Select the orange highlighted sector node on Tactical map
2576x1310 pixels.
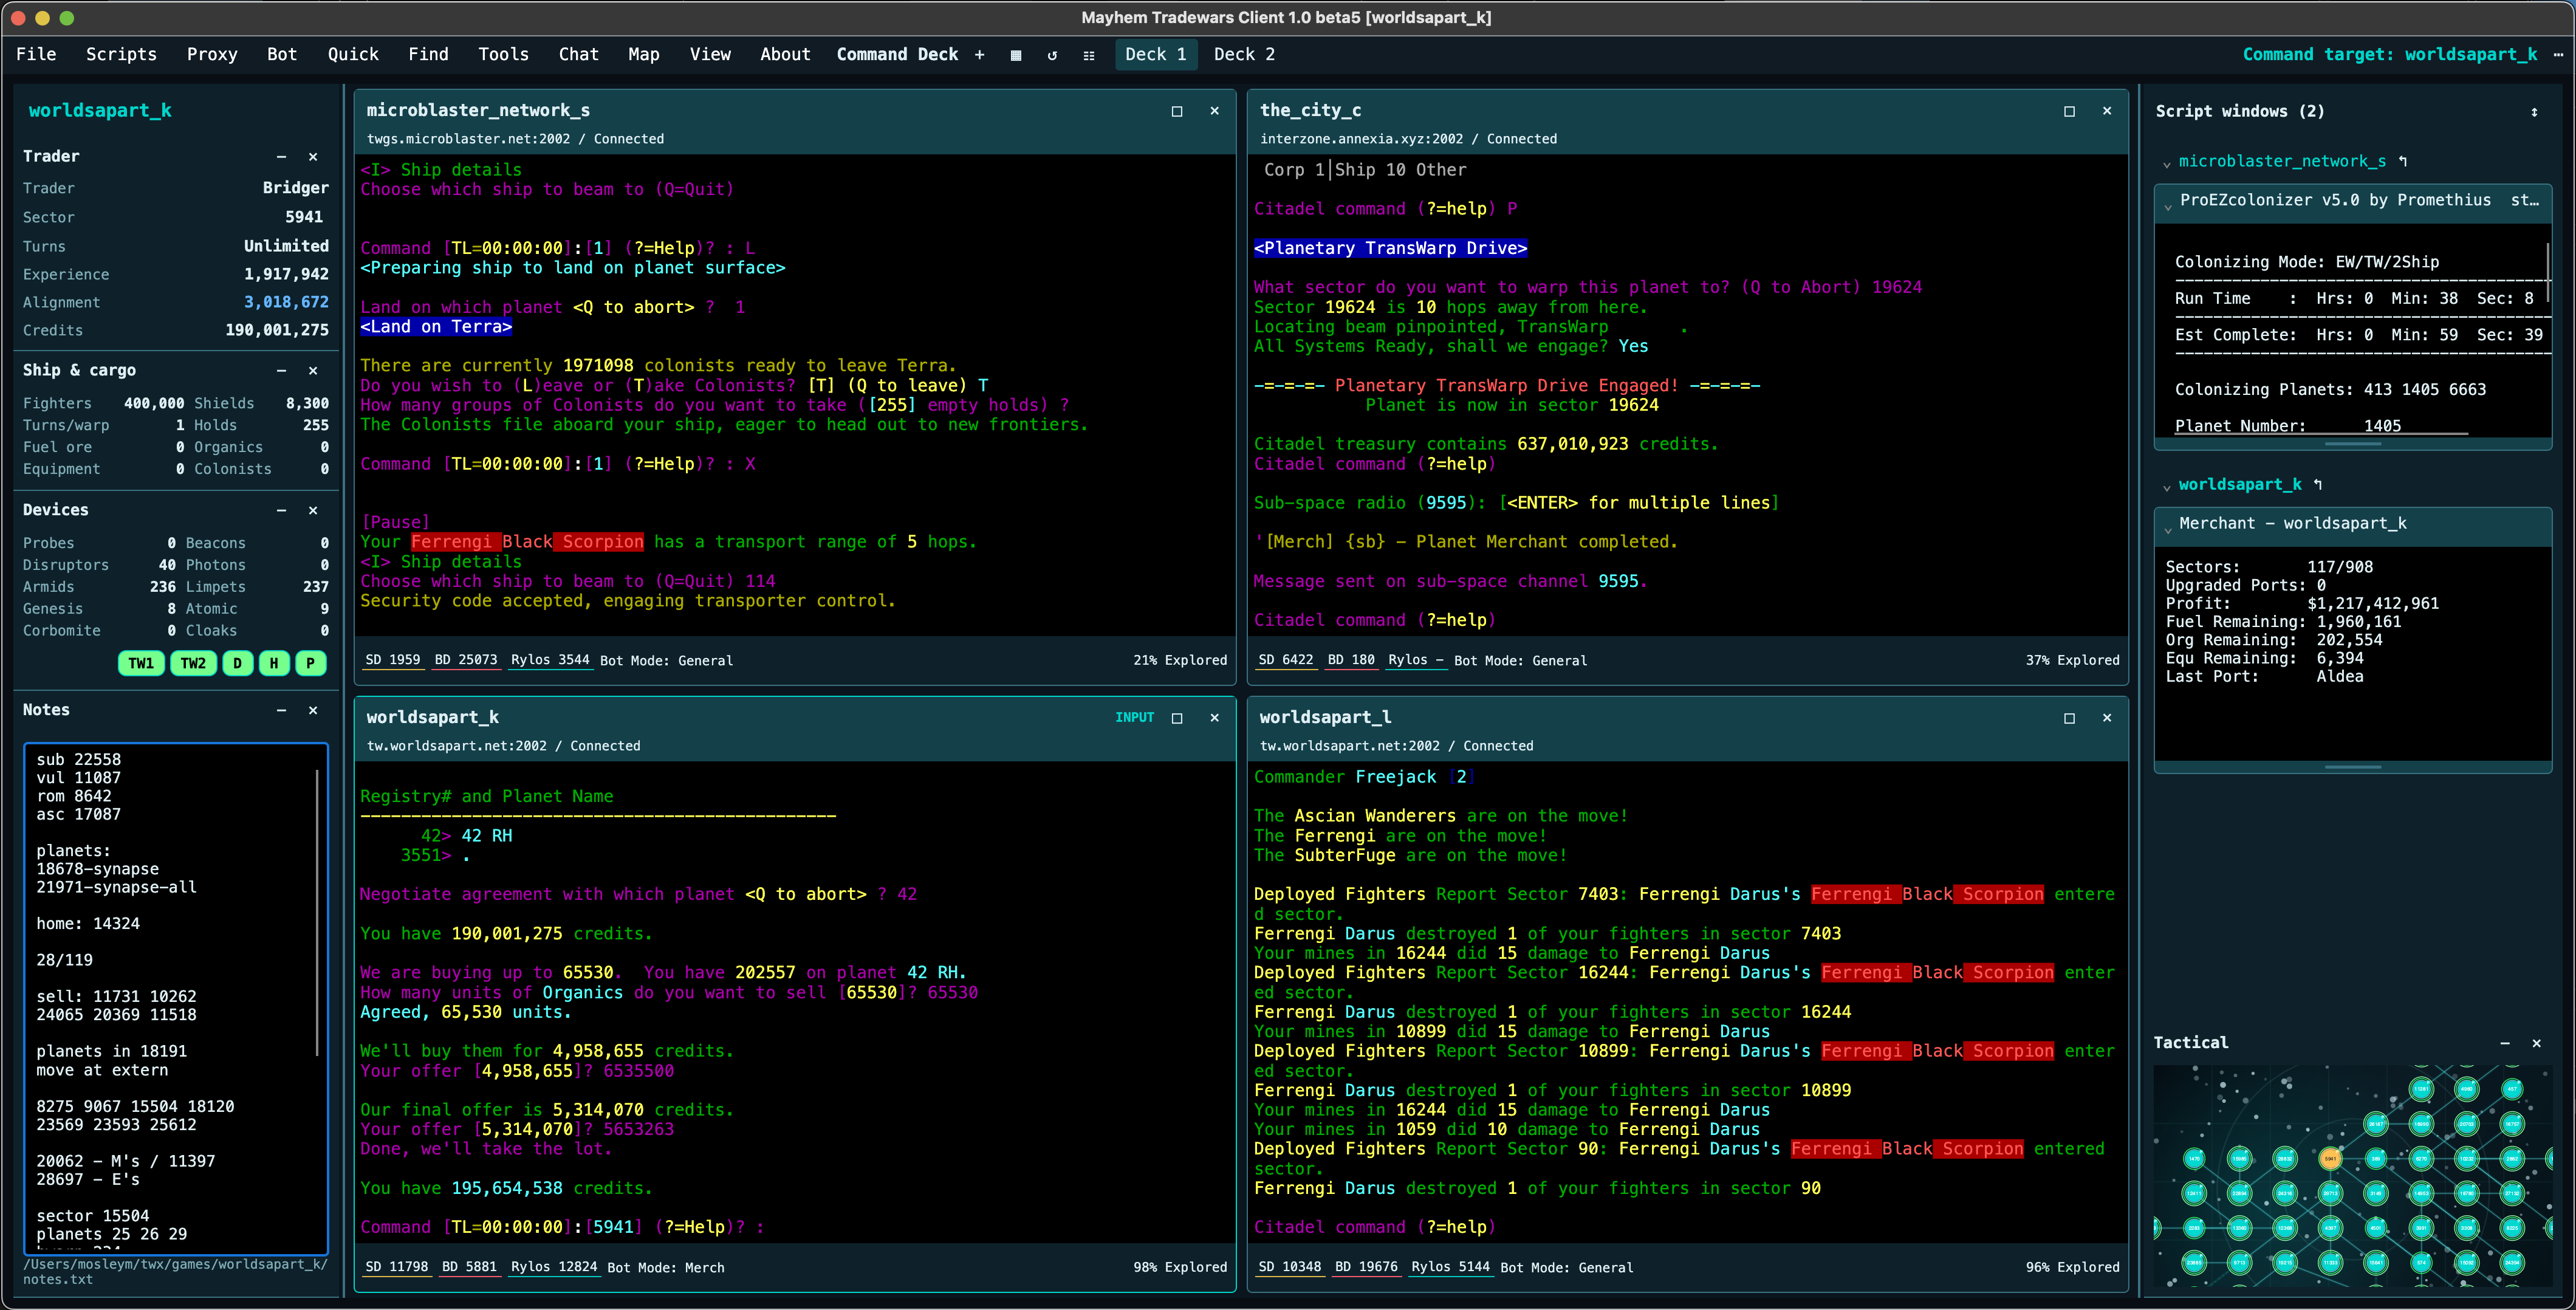pyautogui.click(x=2330, y=1159)
